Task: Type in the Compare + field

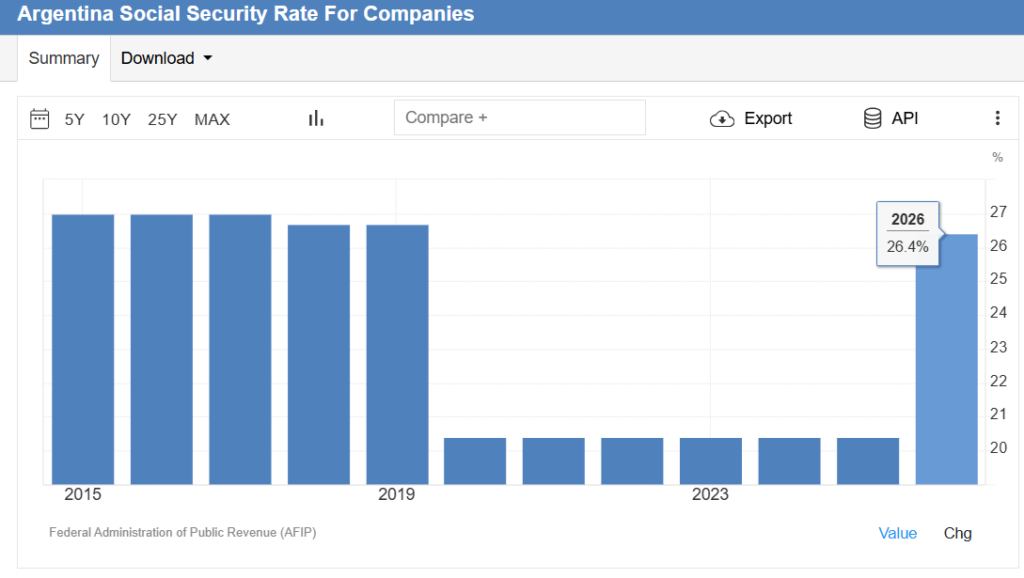Action: [x=519, y=117]
